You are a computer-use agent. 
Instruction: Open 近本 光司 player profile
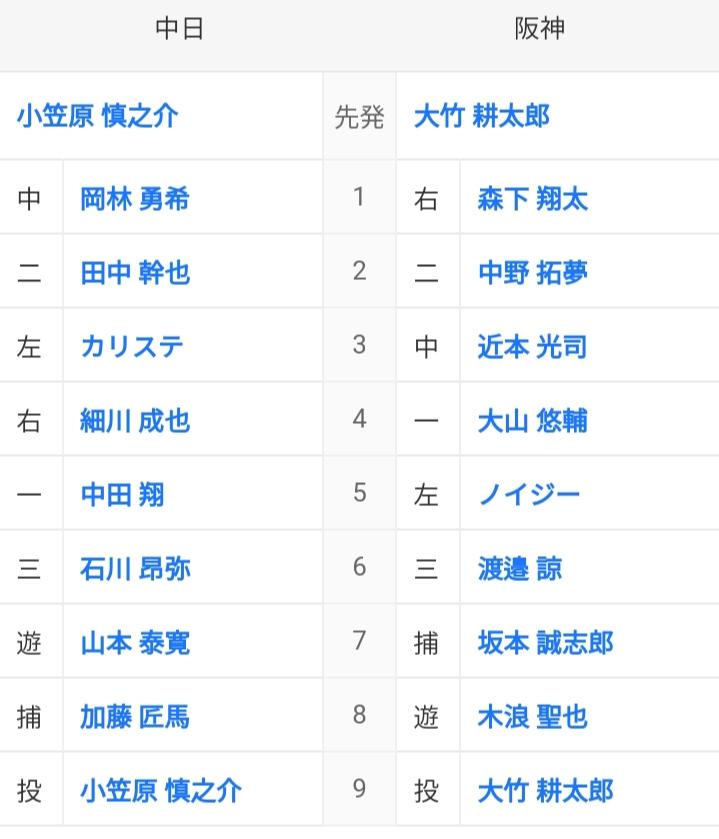(x=533, y=347)
